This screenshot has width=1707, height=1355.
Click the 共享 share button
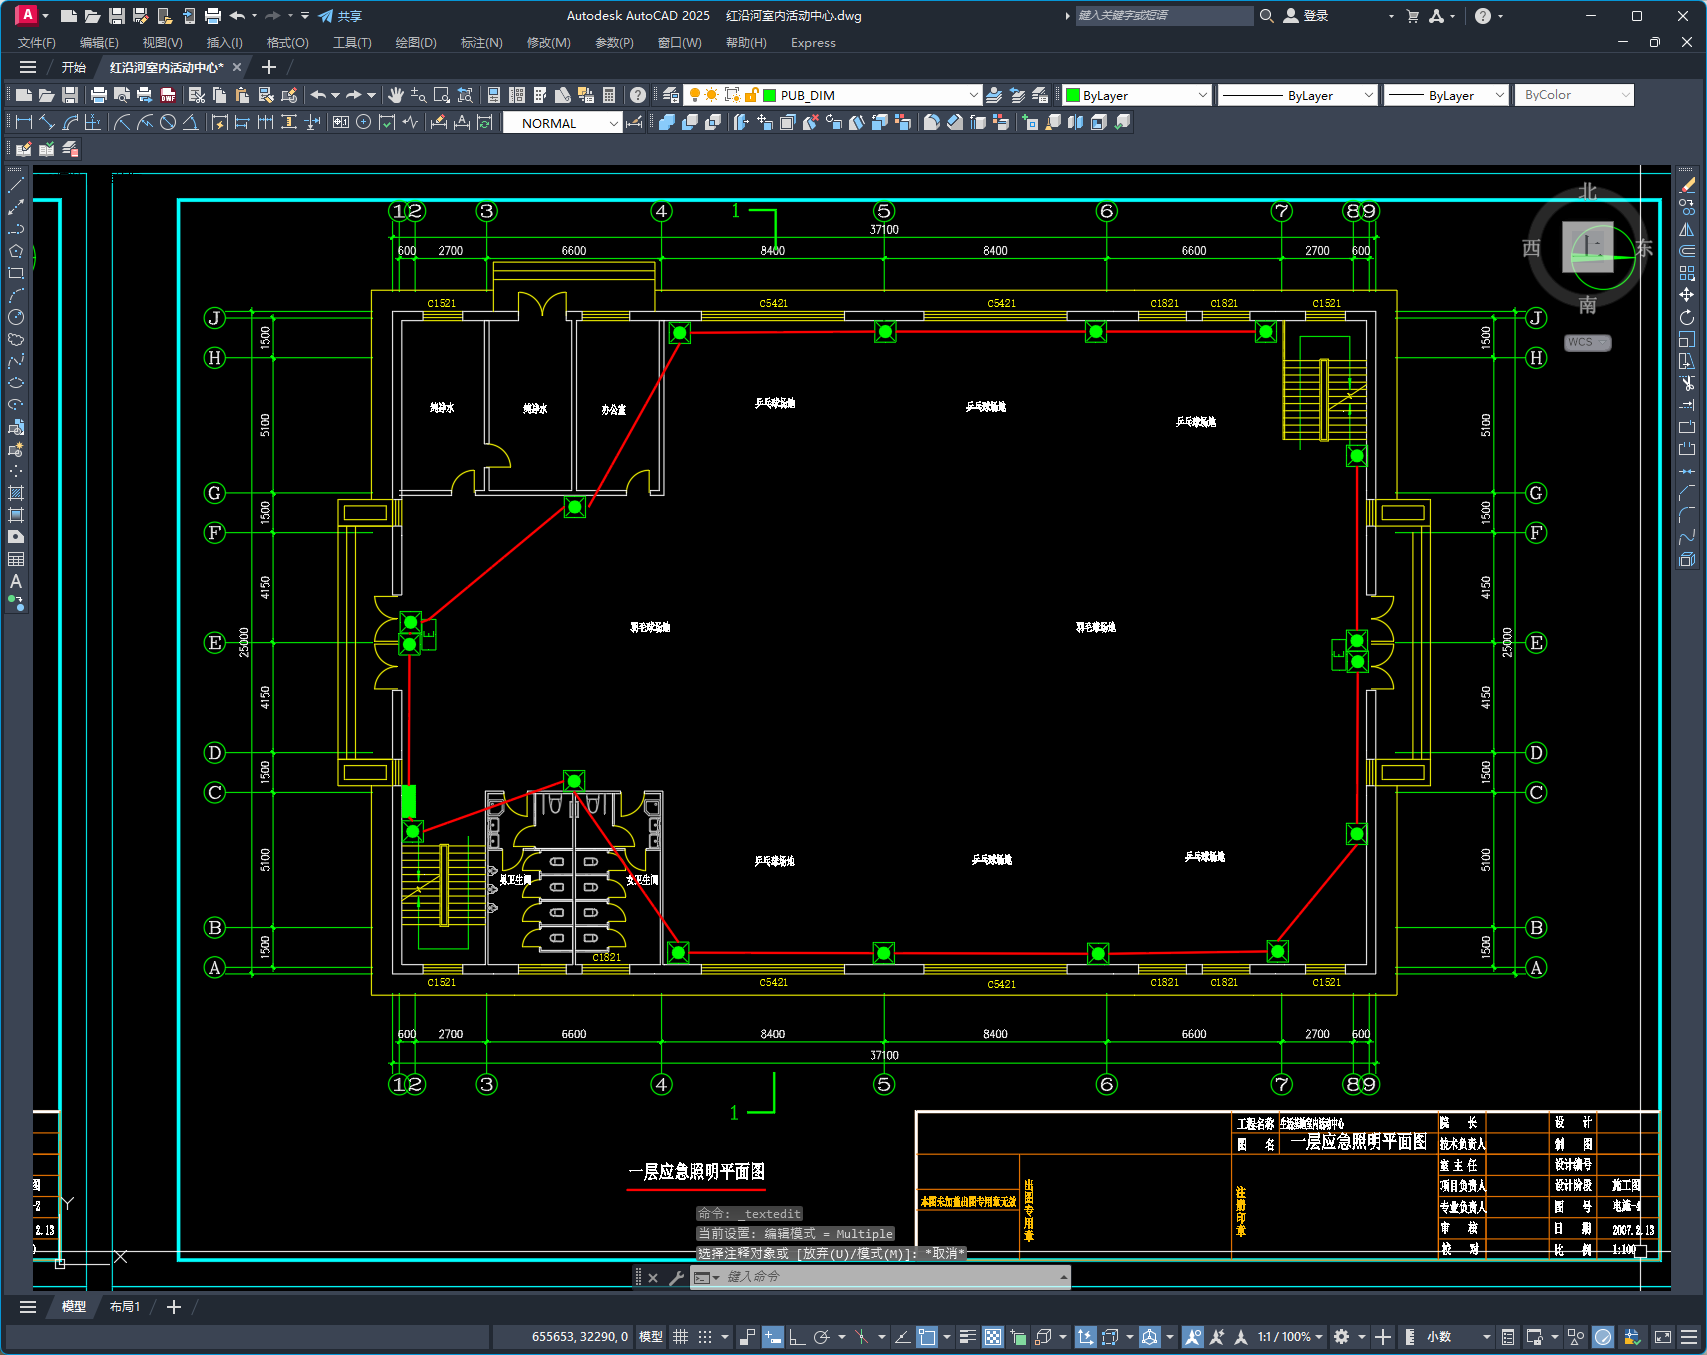[x=340, y=16]
